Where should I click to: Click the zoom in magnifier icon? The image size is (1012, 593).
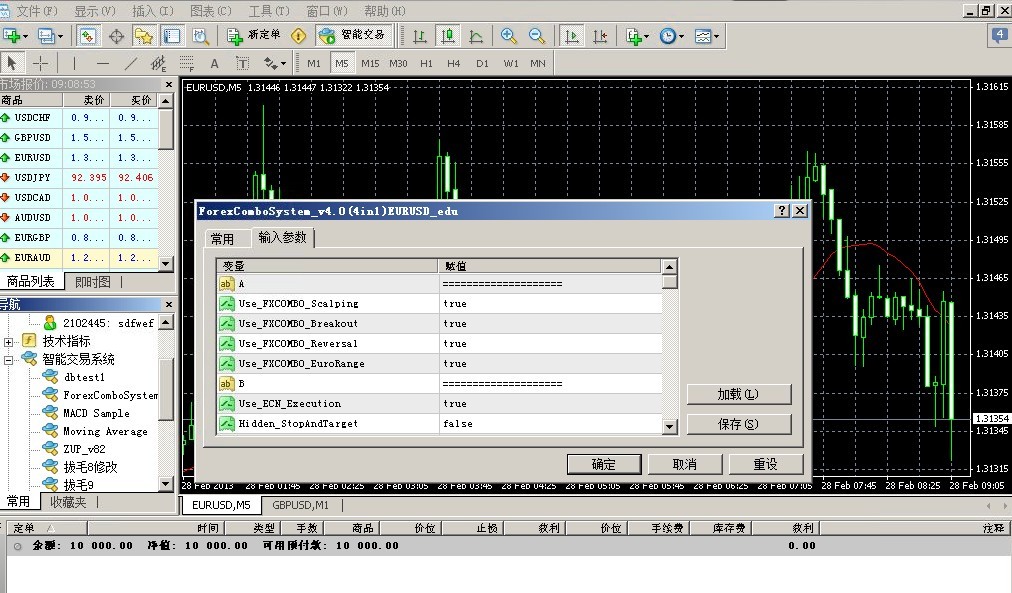pyautogui.click(x=509, y=36)
